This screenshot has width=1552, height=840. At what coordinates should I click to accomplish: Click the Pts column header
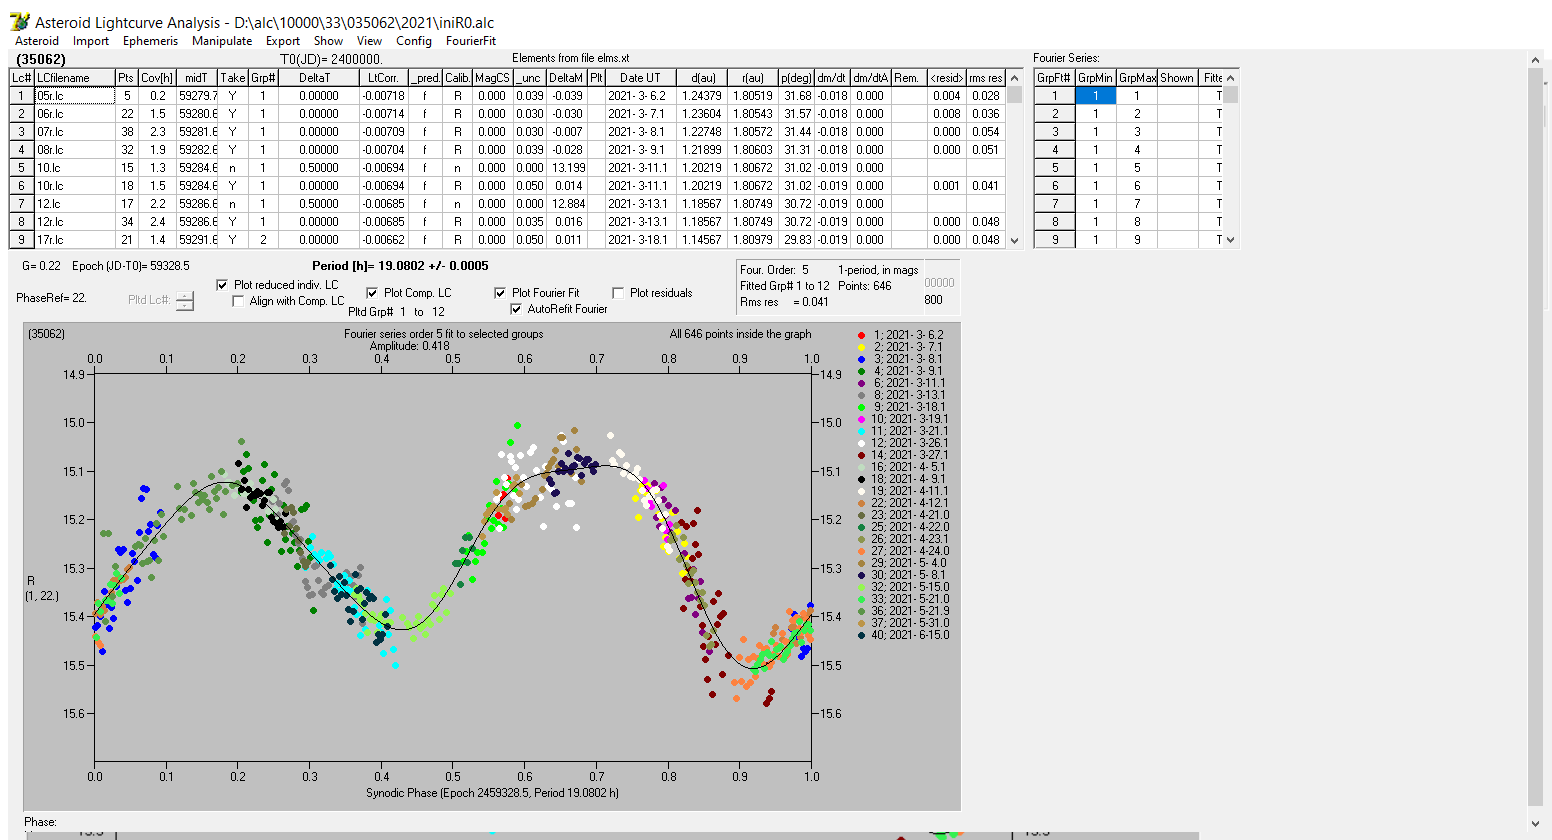pyautogui.click(x=126, y=78)
